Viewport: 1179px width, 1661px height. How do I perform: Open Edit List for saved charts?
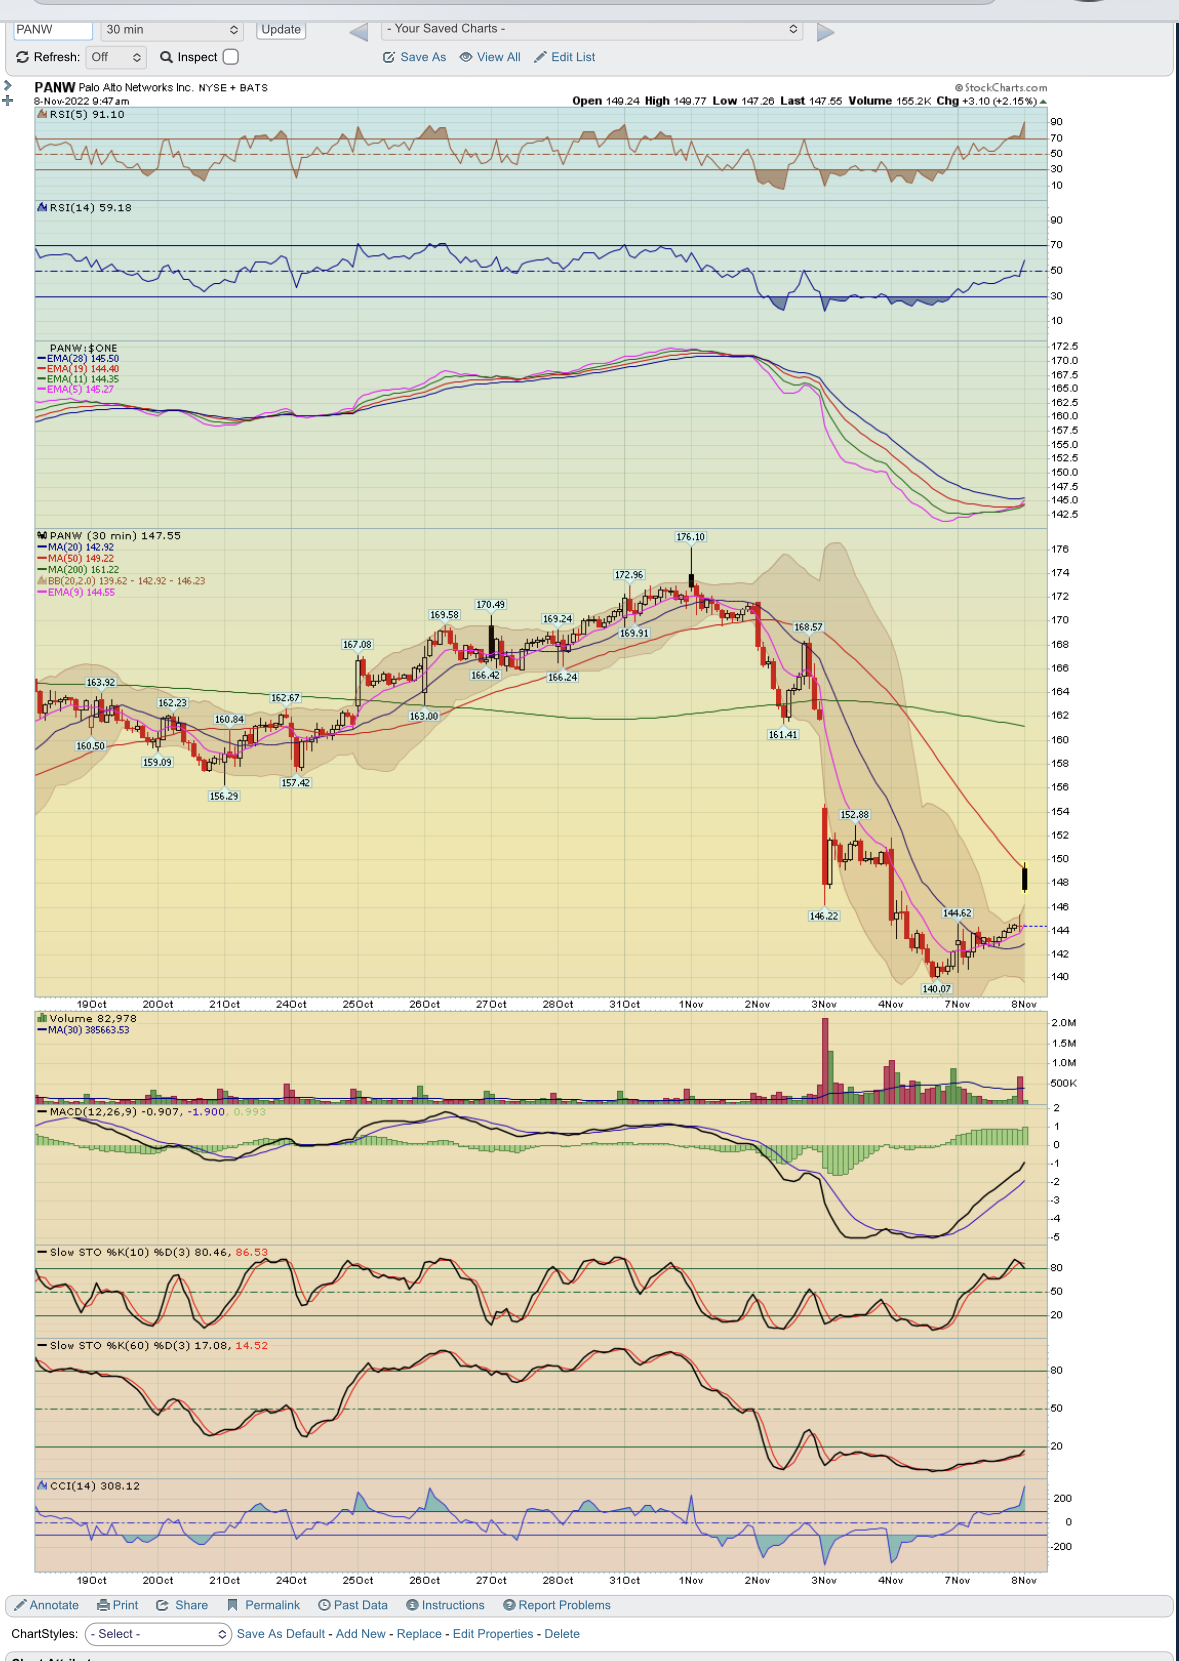point(565,57)
